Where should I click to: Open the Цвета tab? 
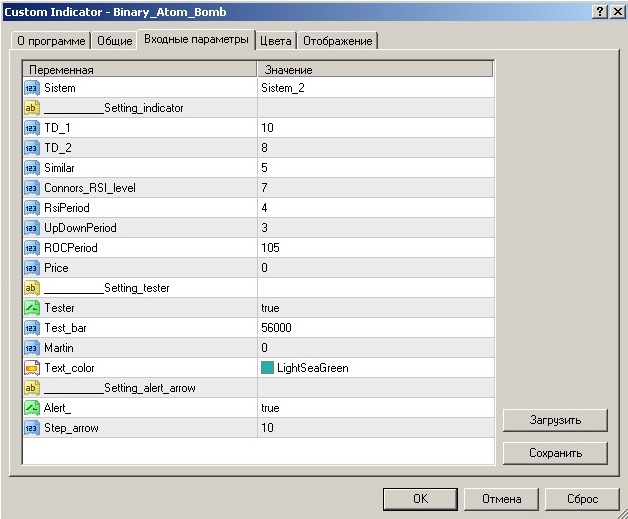click(x=276, y=41)
